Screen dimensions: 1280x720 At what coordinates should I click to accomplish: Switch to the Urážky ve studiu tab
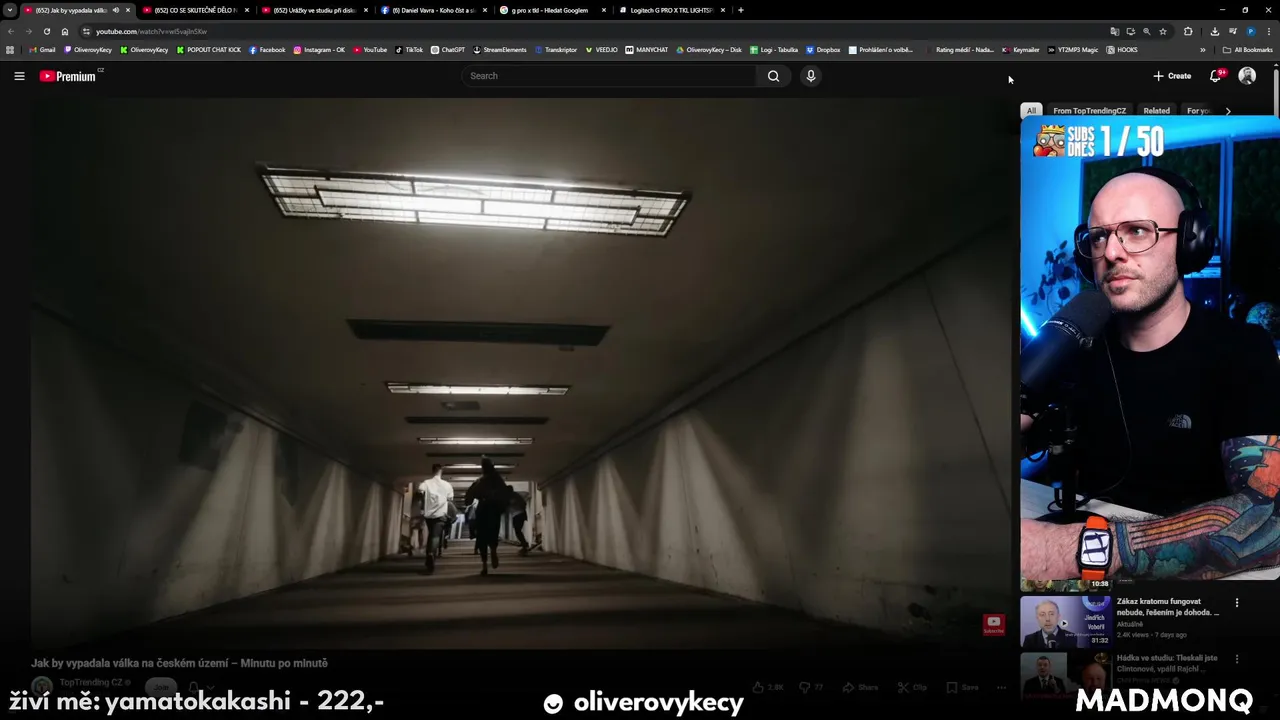tap(315, 10)
